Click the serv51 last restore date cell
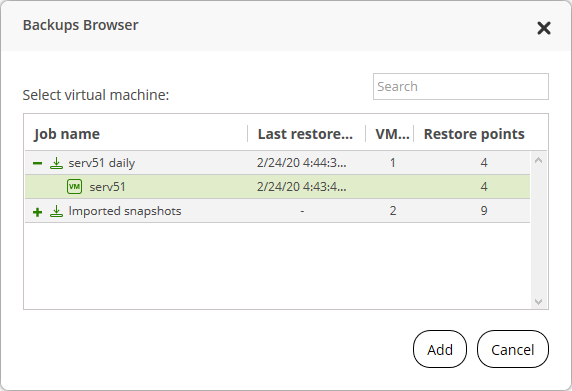The width and height of the screenshot is (572, 391). pos(302,187)
